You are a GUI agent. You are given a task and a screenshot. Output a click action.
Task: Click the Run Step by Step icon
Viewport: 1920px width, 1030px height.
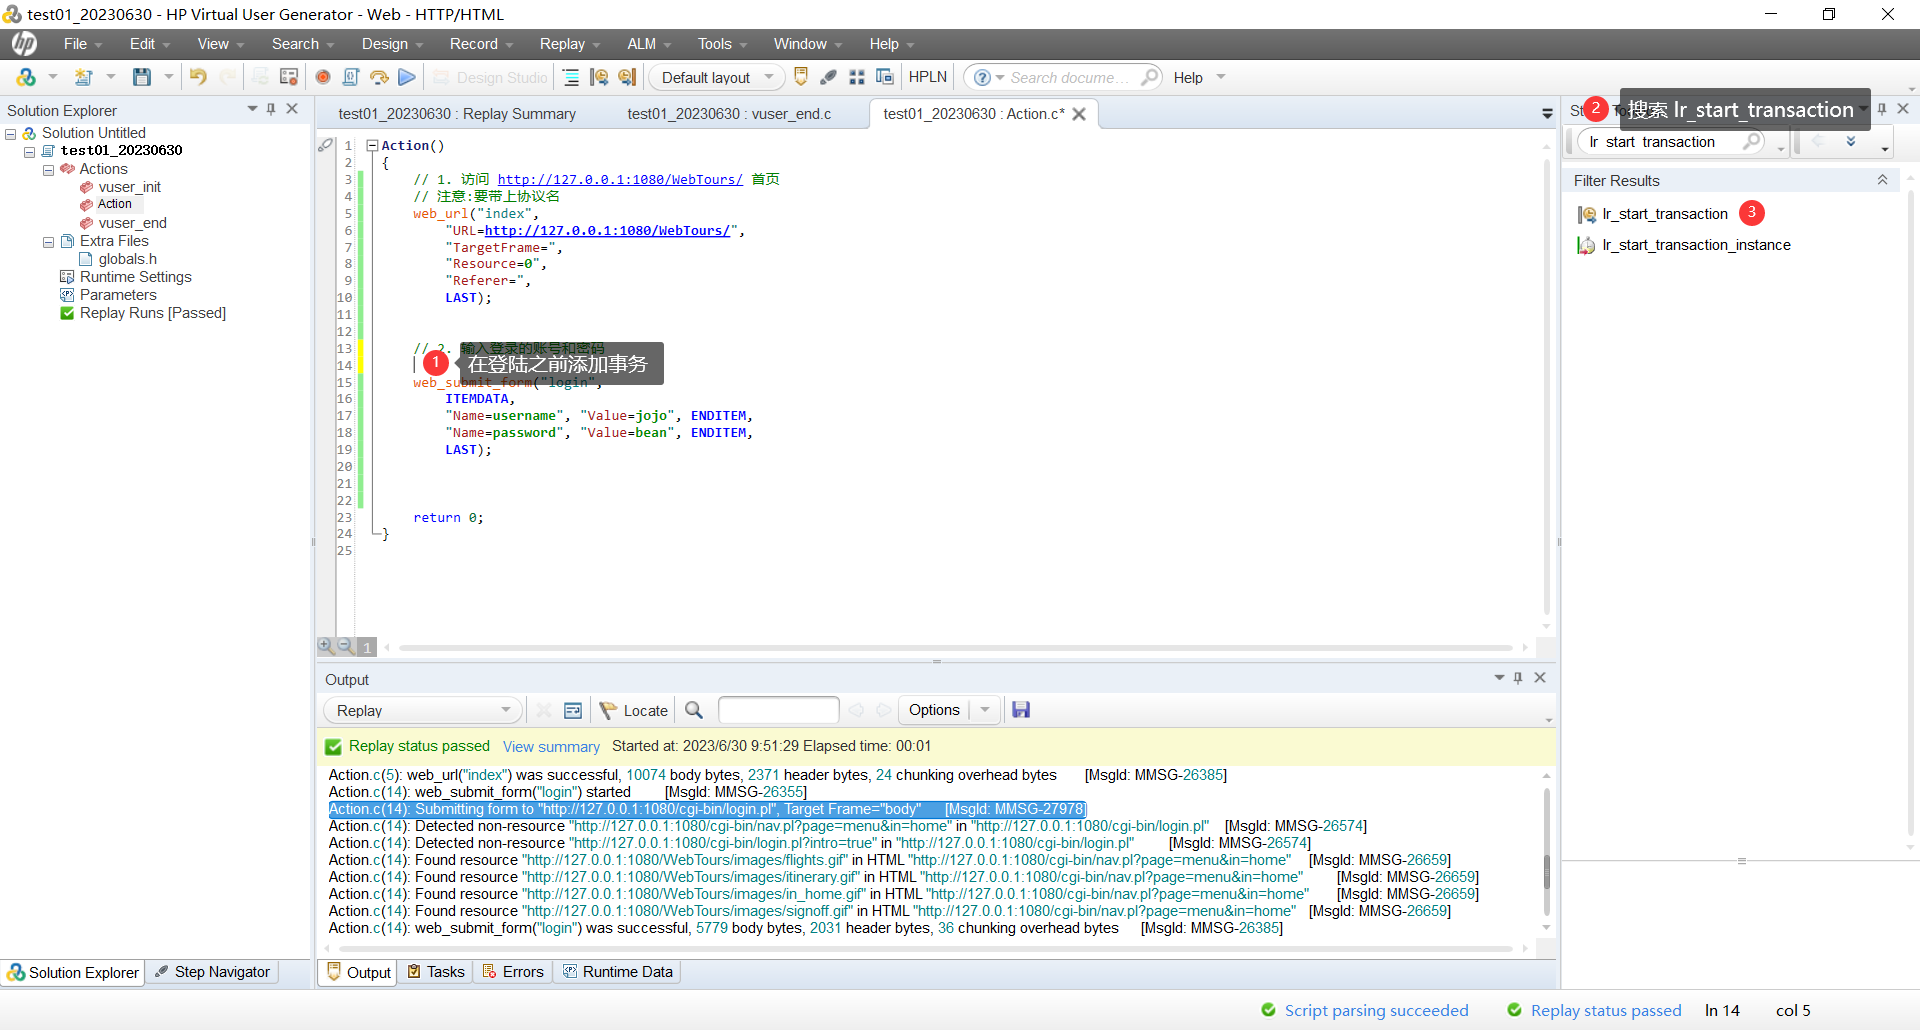(x=379, y=77)
